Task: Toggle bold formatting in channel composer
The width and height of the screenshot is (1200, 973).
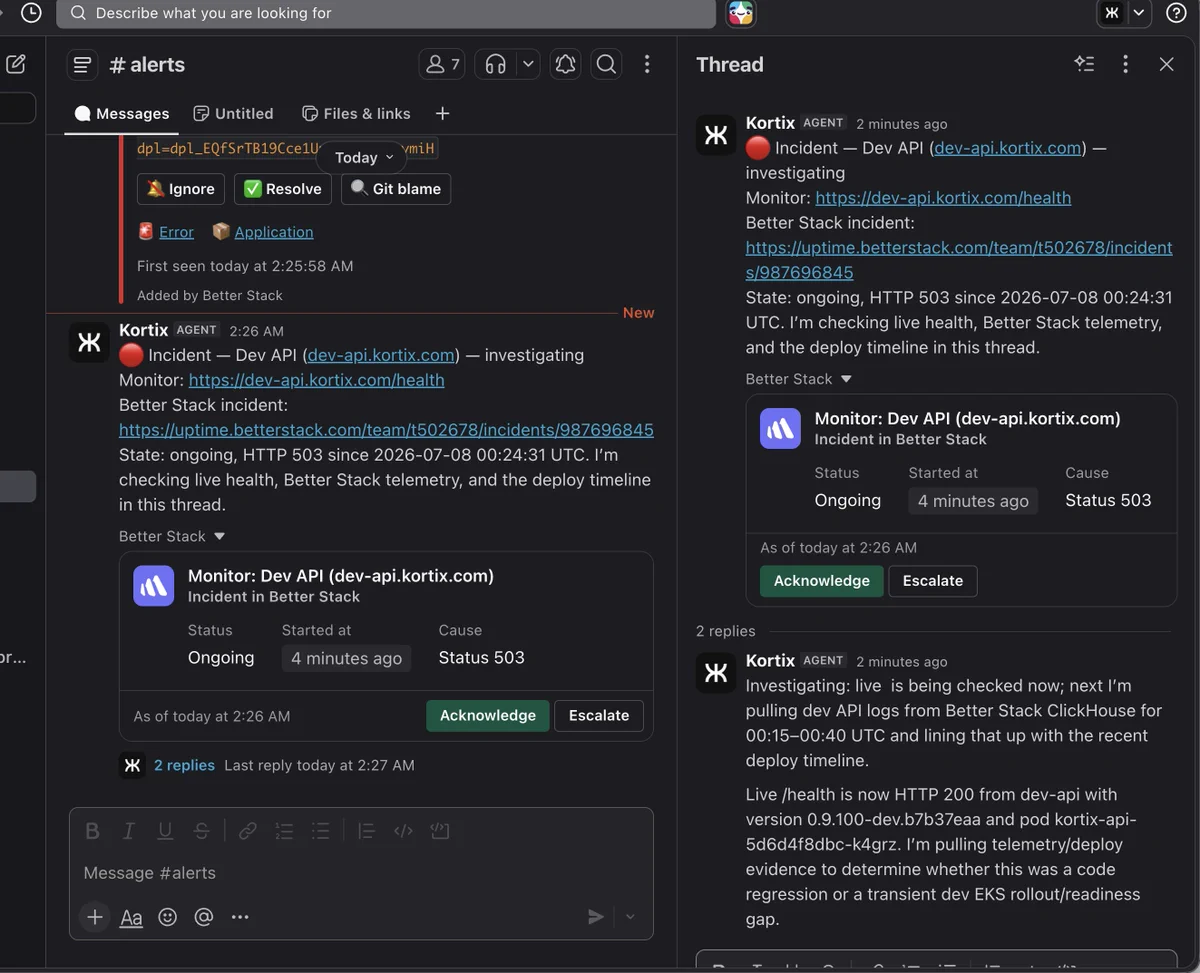Action: tap(92, 831)
